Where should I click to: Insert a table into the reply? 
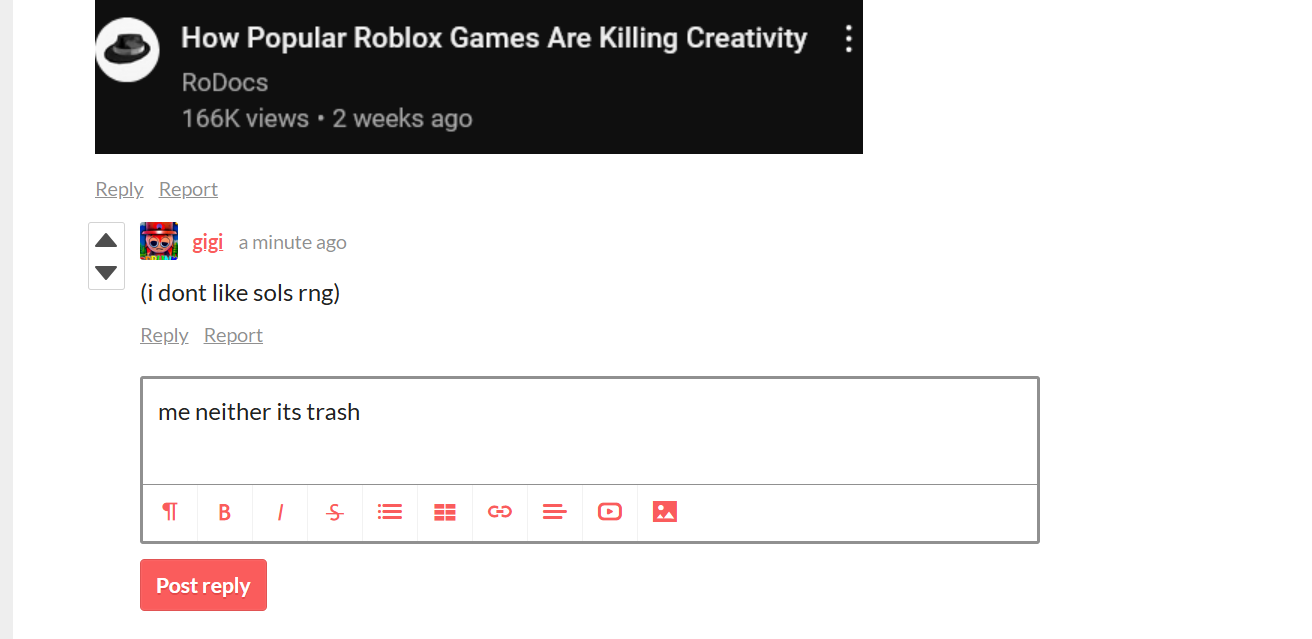tap(445, 512)
